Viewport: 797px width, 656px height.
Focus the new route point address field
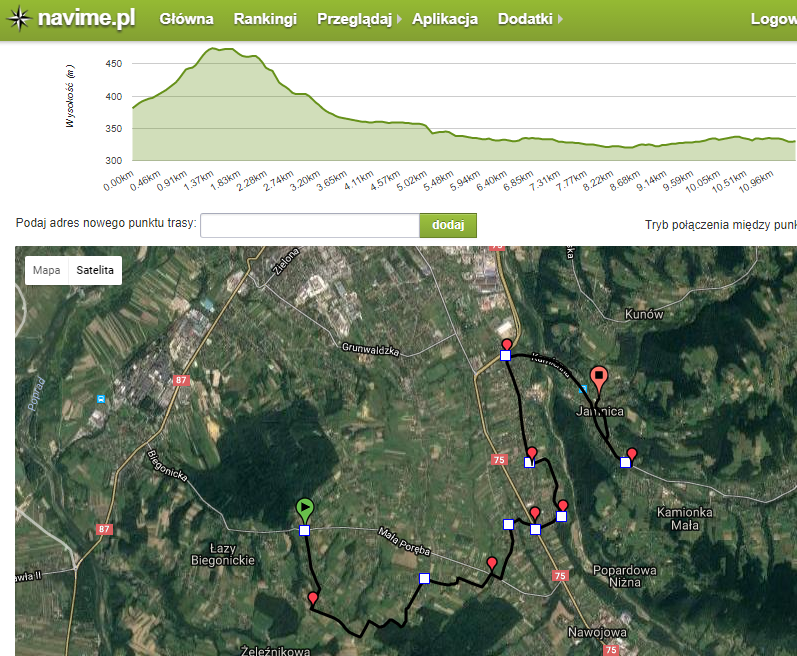pyautogui.click(x=309, y=225)
